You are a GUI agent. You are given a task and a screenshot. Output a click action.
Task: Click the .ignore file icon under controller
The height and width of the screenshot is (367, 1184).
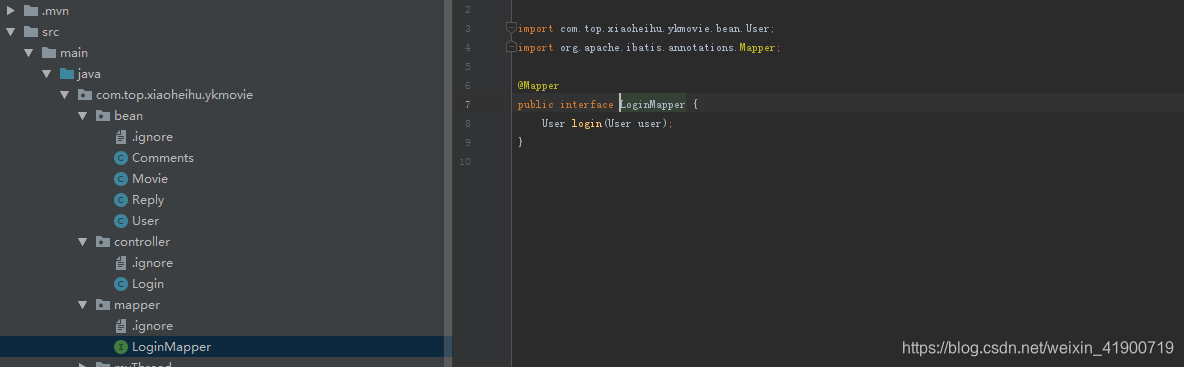pyautogui.click(x=121, y=263)
